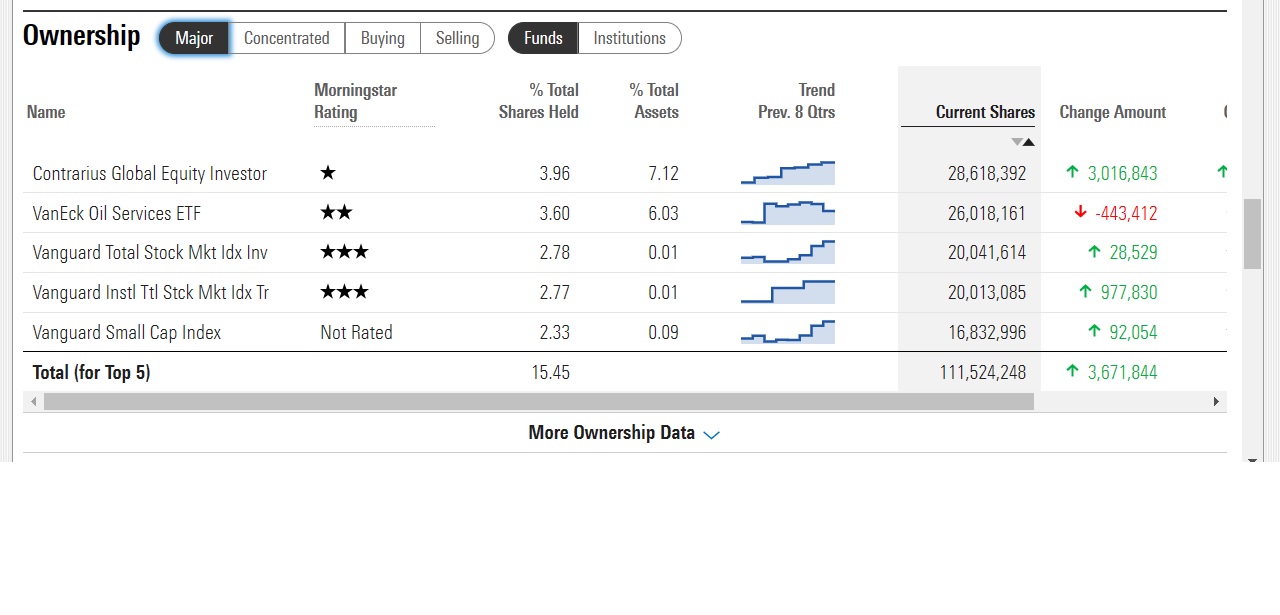
Task: Click red down arrow beside -443,412
Action: (1080, 212)
